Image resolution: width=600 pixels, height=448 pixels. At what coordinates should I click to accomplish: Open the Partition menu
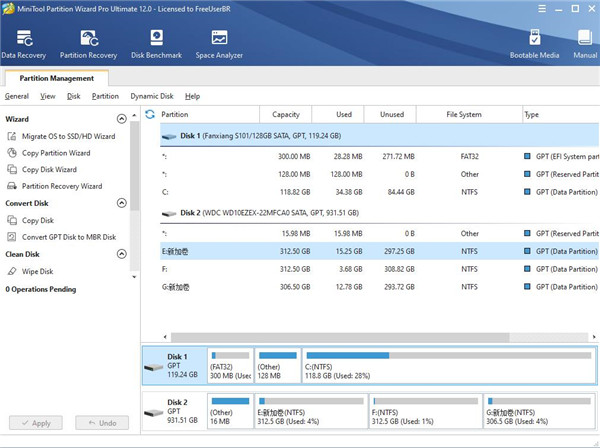[x=105, y=96]
